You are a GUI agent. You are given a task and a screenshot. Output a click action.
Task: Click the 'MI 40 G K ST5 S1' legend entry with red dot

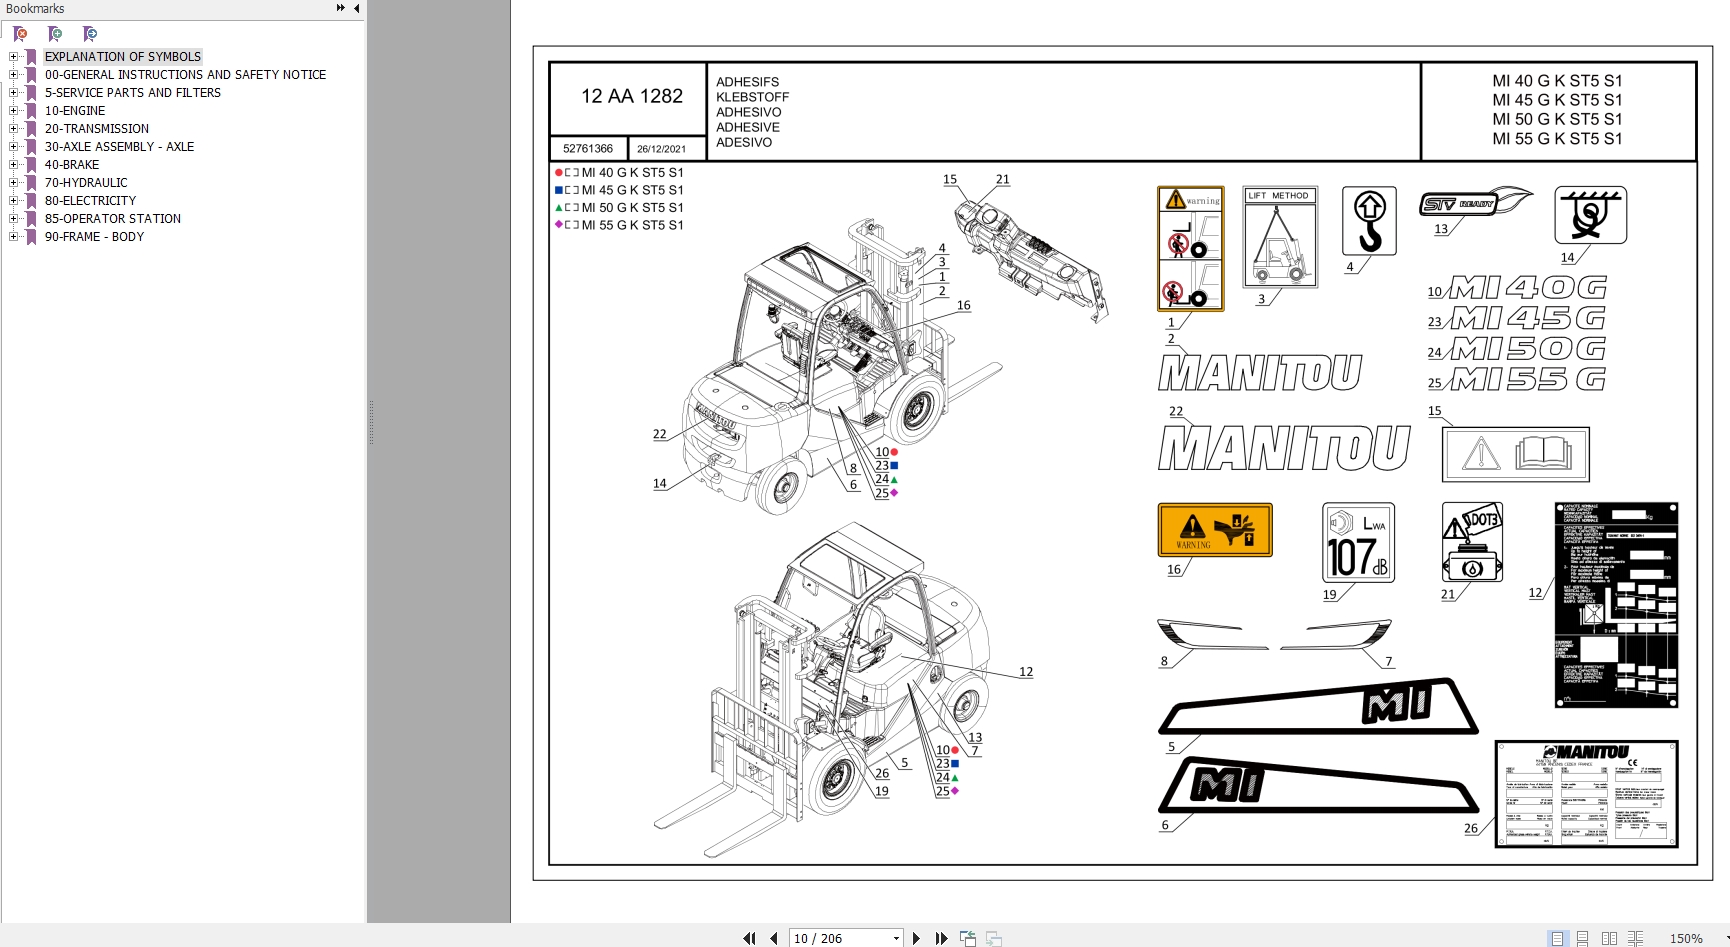[x=619, y=173]
